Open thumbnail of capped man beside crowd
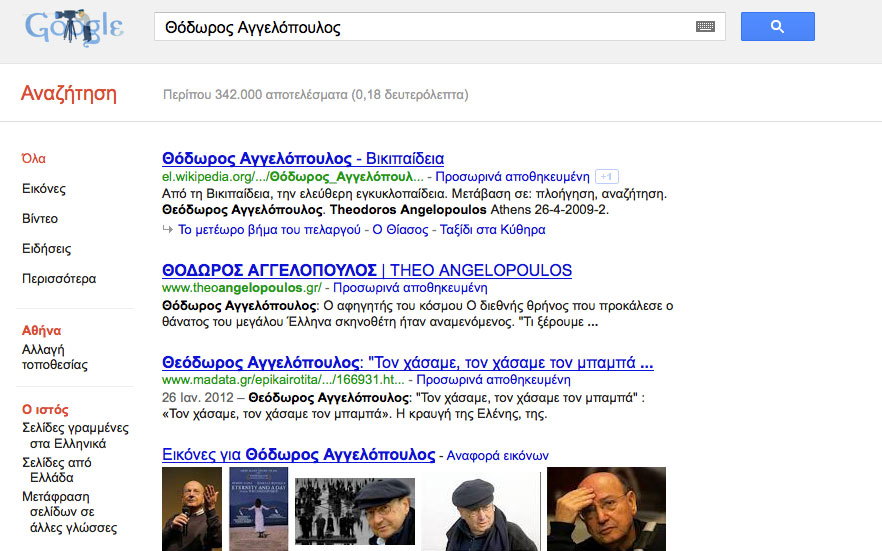The image size is (882, 551). [355, 511]
